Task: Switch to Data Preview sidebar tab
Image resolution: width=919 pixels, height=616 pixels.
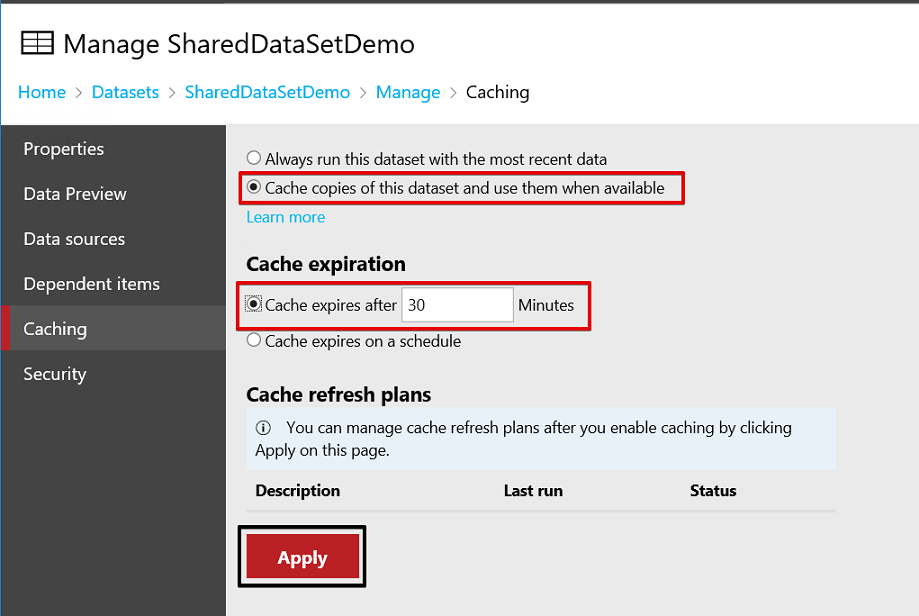Action: pyautogui.click(x=75, y=194)
